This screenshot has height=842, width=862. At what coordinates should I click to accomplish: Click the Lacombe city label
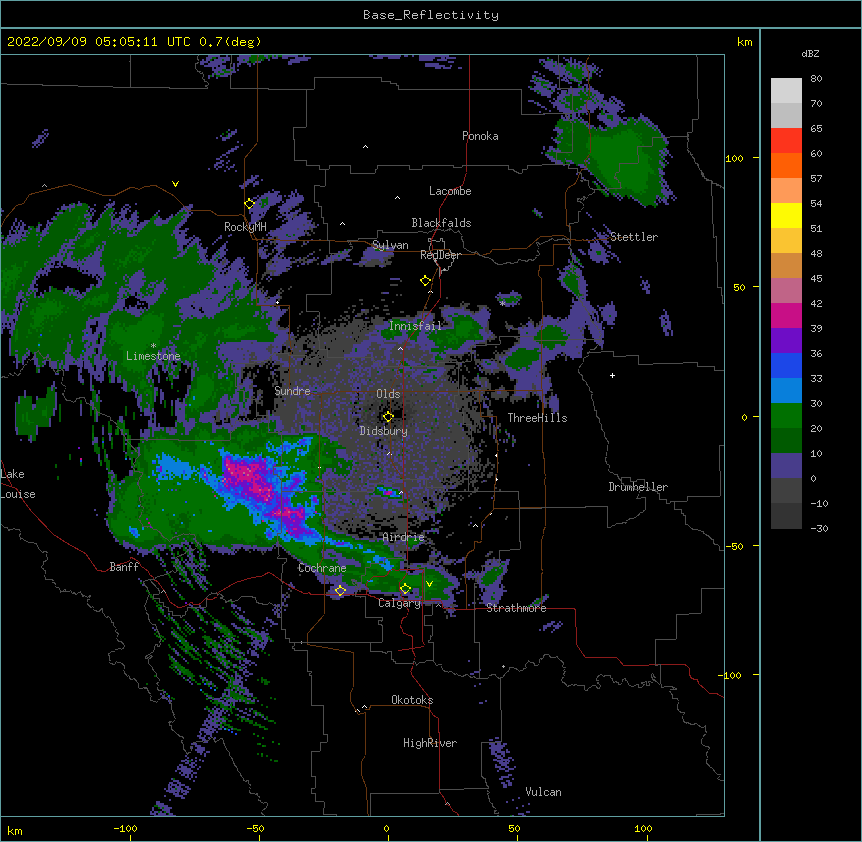point(450,191)
